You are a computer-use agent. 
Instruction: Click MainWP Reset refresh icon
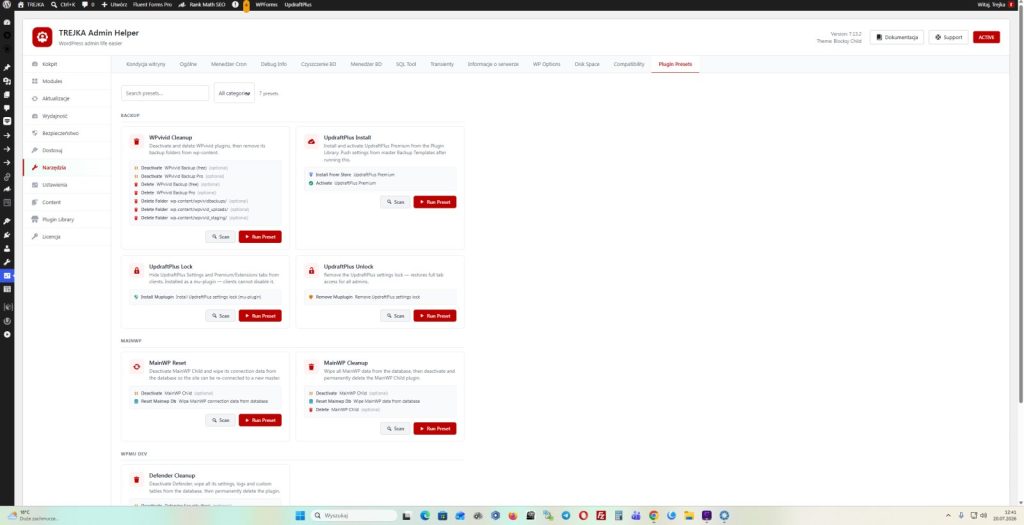(x=136, y=366)
